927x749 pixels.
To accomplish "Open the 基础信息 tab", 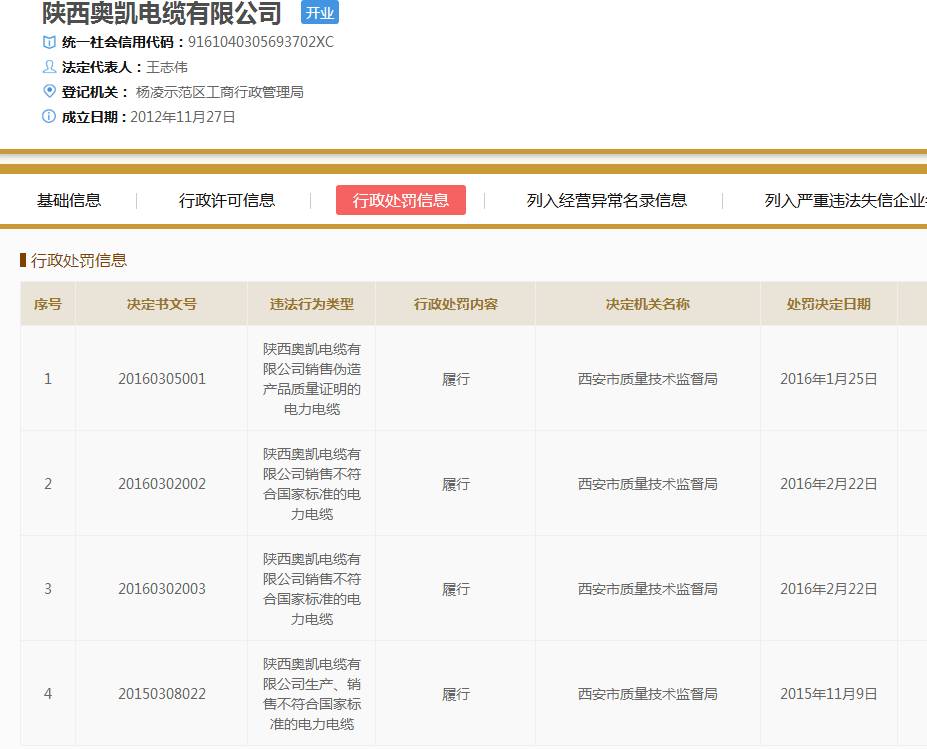I will coord(69,200).
